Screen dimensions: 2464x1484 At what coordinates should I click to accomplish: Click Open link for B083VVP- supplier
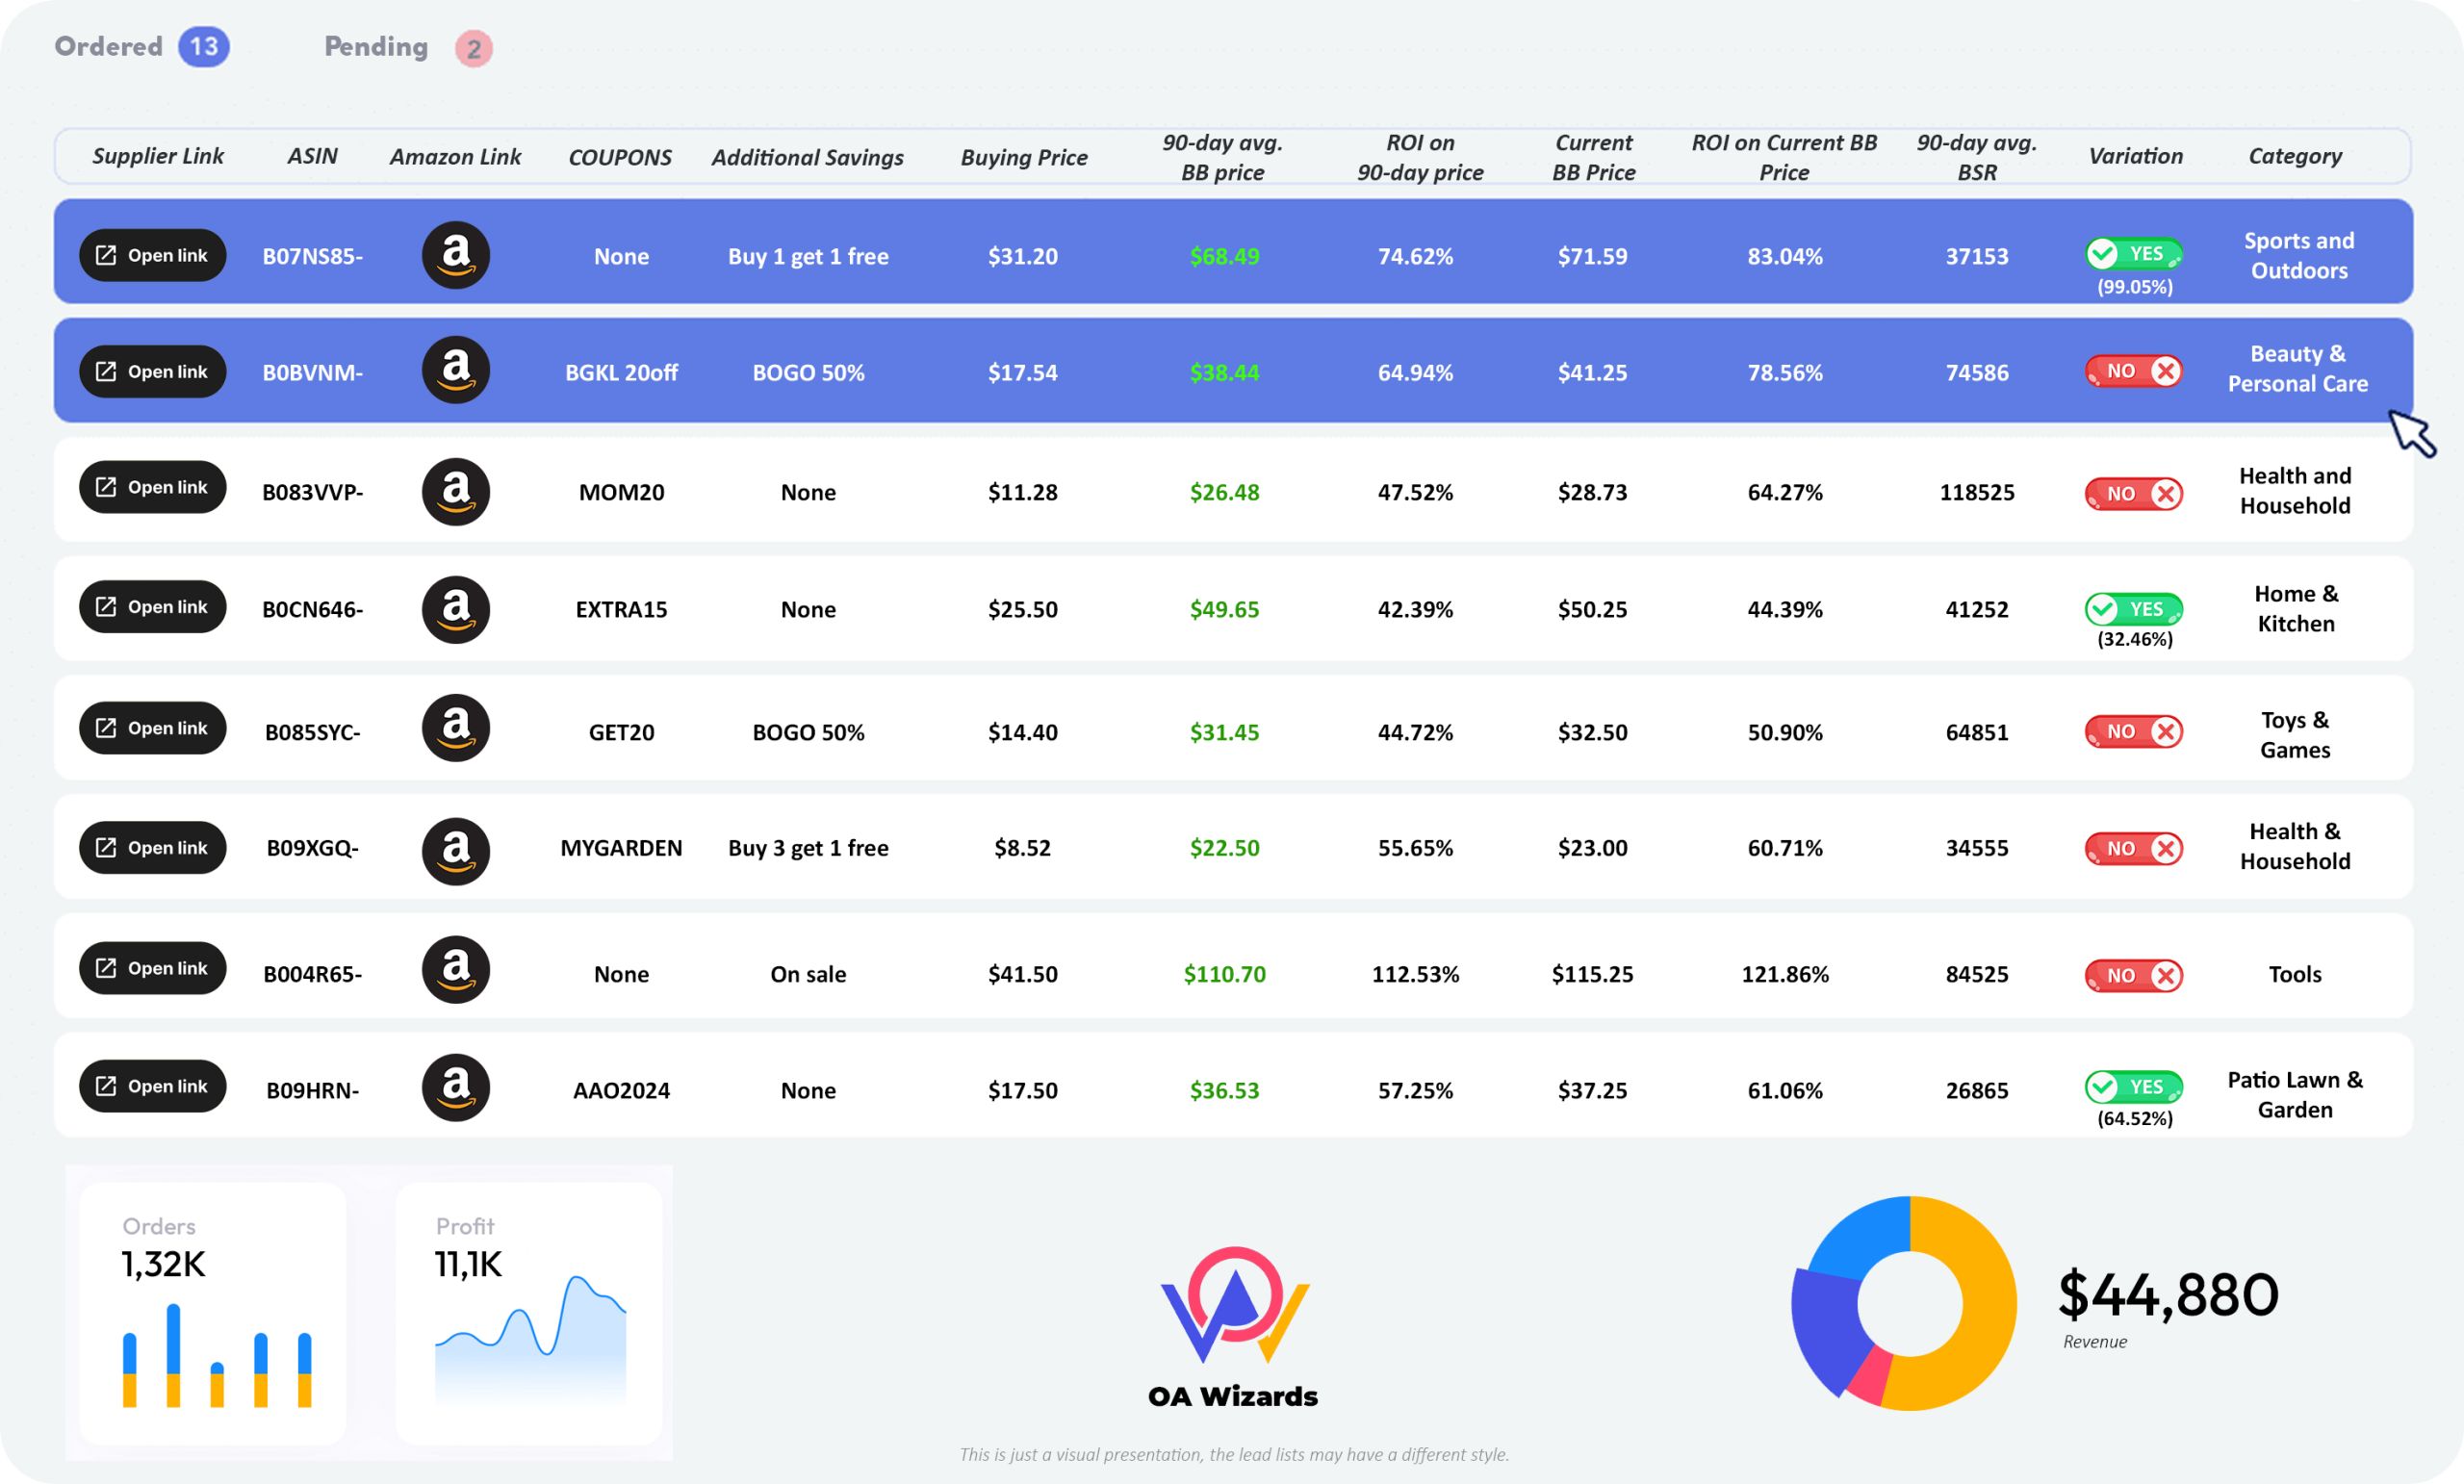[x=152, y=487]
